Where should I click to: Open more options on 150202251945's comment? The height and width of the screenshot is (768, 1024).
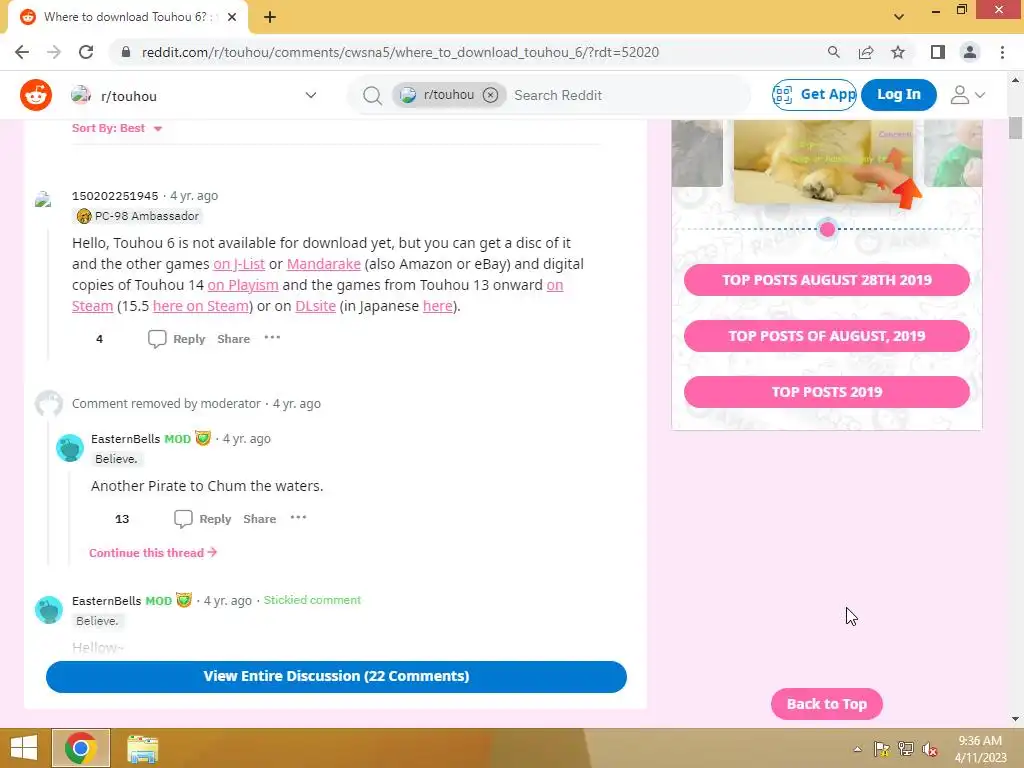272,338
